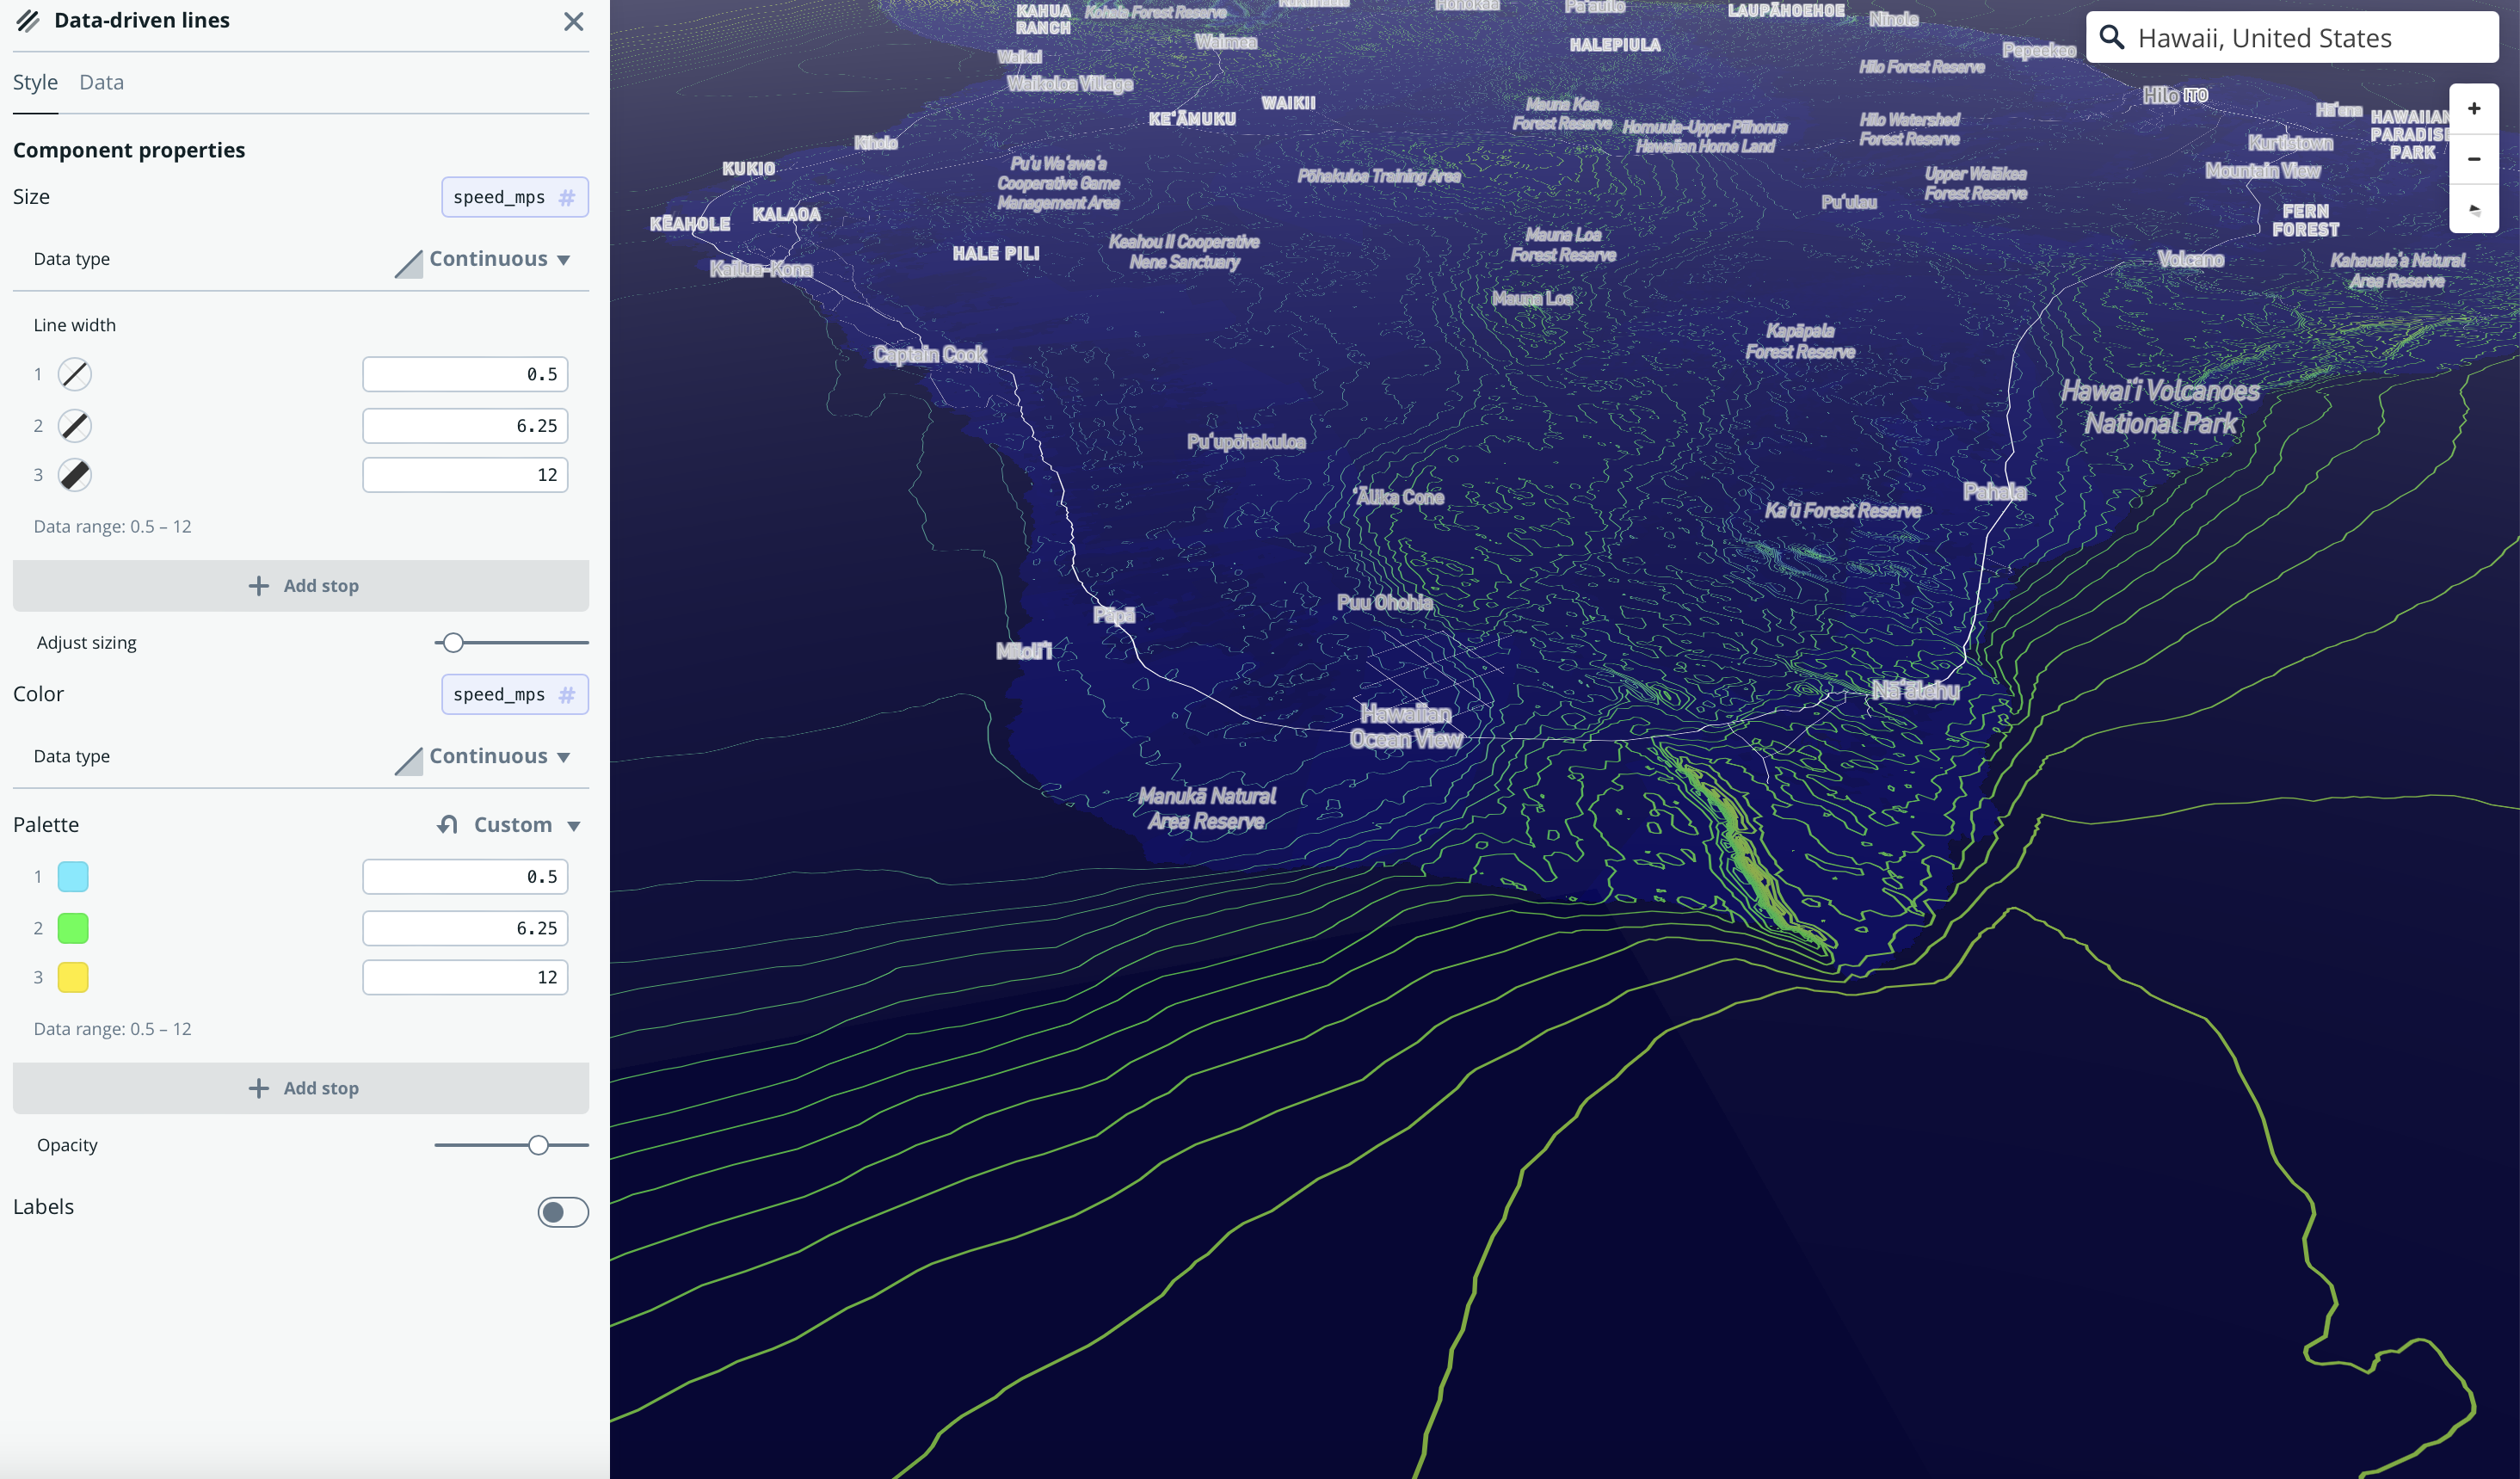Viewport: 2520px width, 1479px height.
Task: Click the search magnifier icon
Action: 2111,38
